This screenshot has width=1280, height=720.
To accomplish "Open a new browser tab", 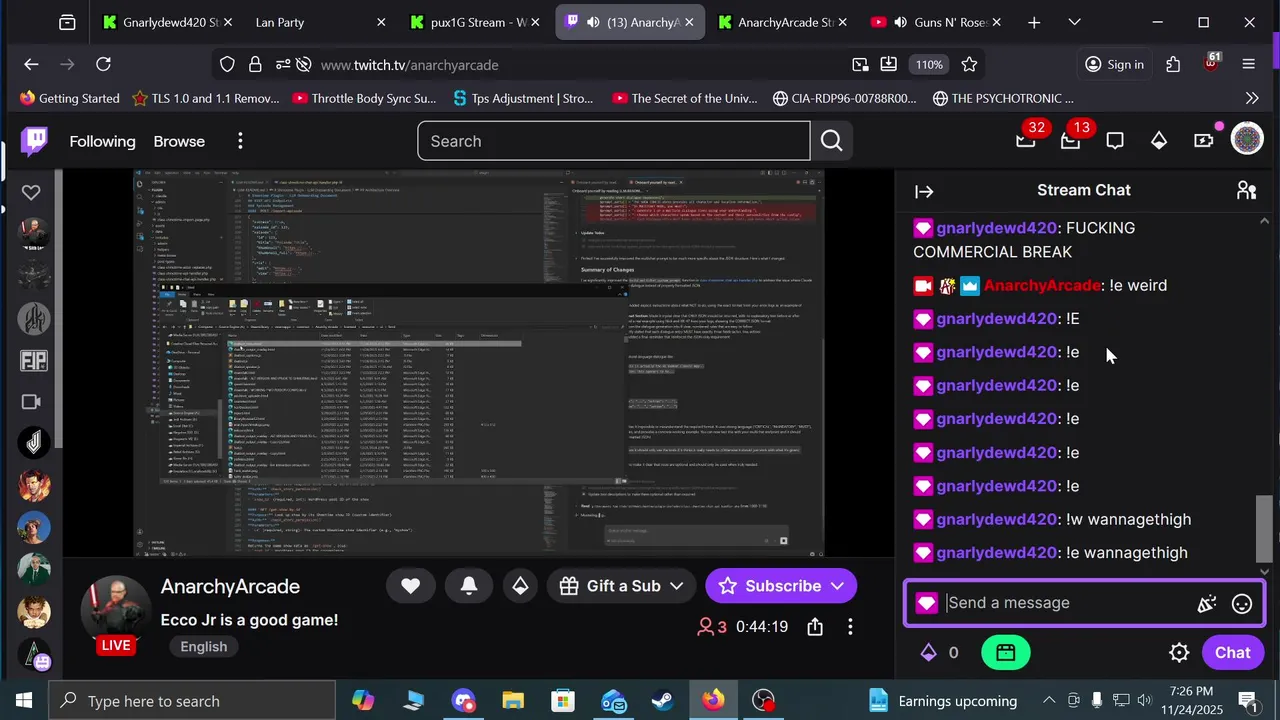I will click(x=1034, y=22).
